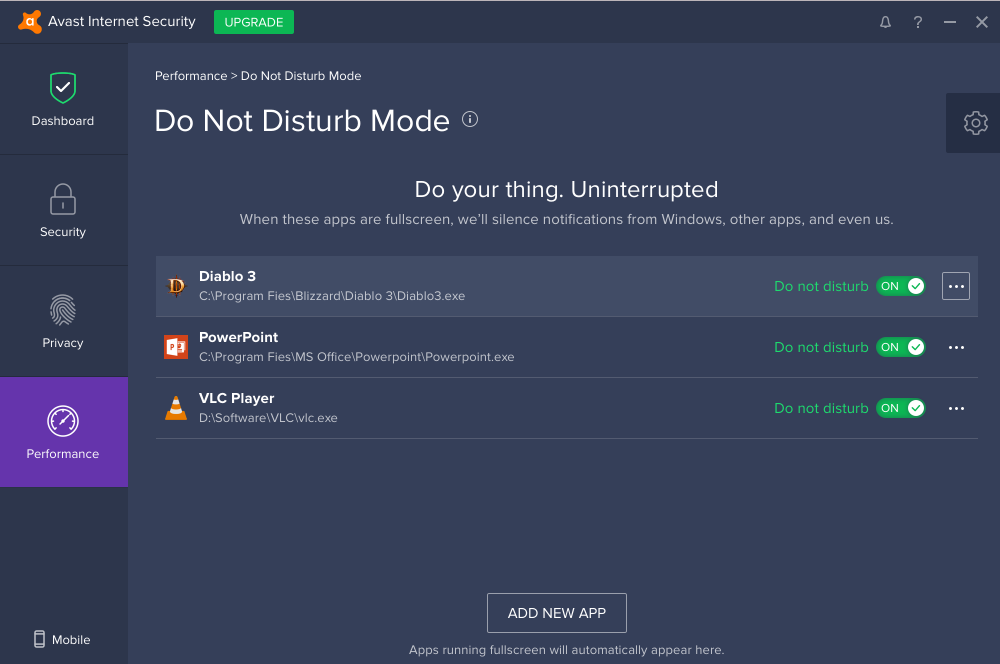Toggle VLC Player Do not disturb off
This screenshot has width=1000, height=664.
click(900, 408)
